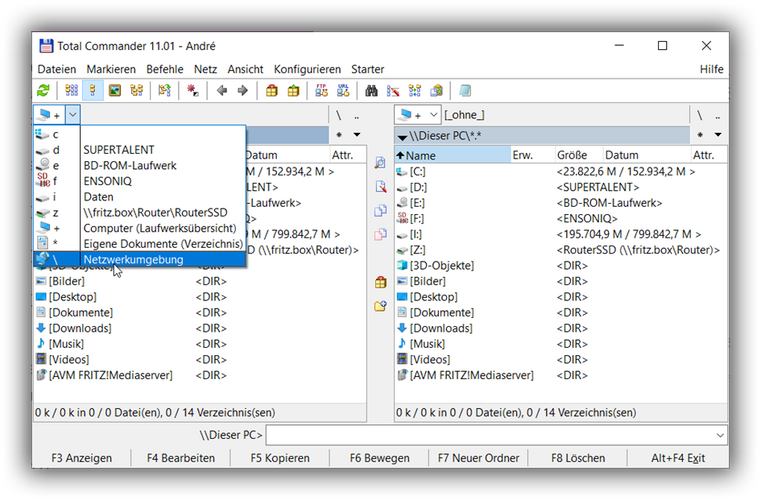This screenshot has width=761, height=500.
Task: Open the multi-rename tool icon
Action: (393, 90)
